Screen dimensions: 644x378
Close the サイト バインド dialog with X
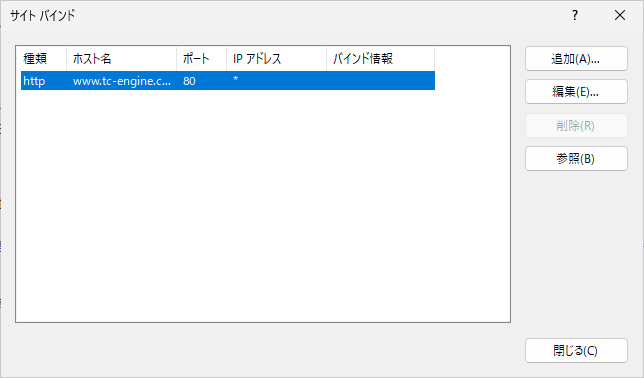pos(620,16)
